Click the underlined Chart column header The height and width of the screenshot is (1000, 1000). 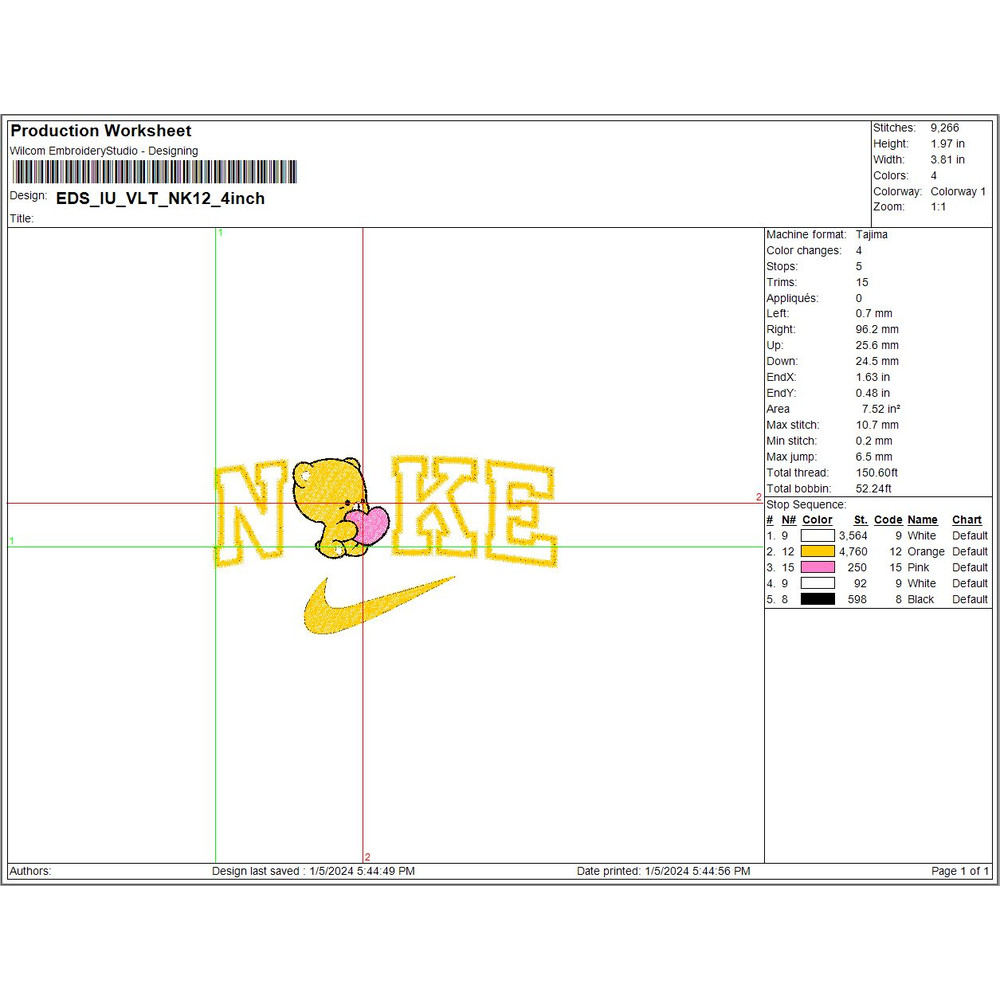tap(966, 520)
